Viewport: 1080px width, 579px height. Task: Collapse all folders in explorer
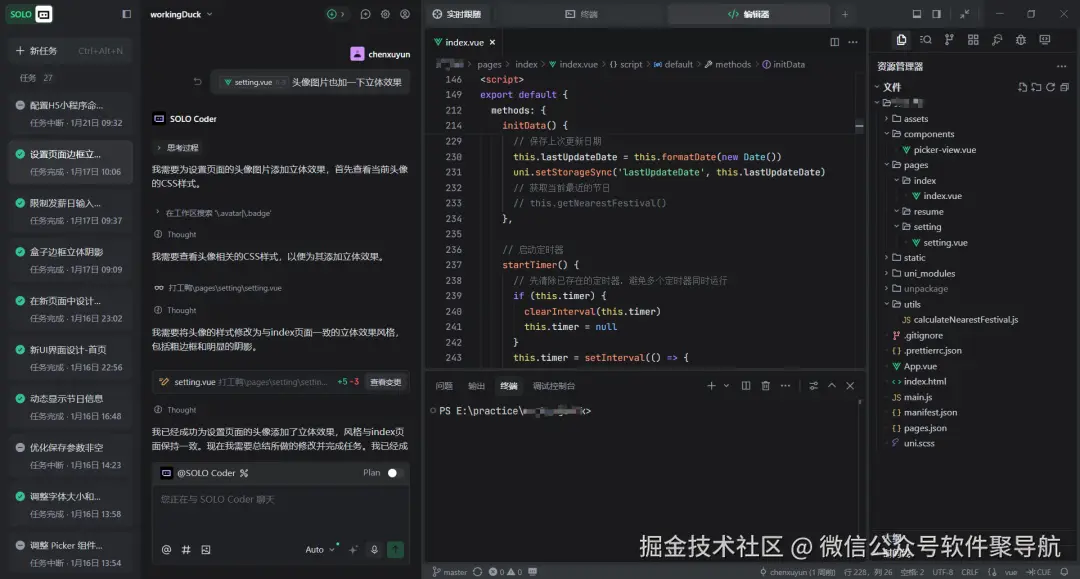coord(1064,87)
